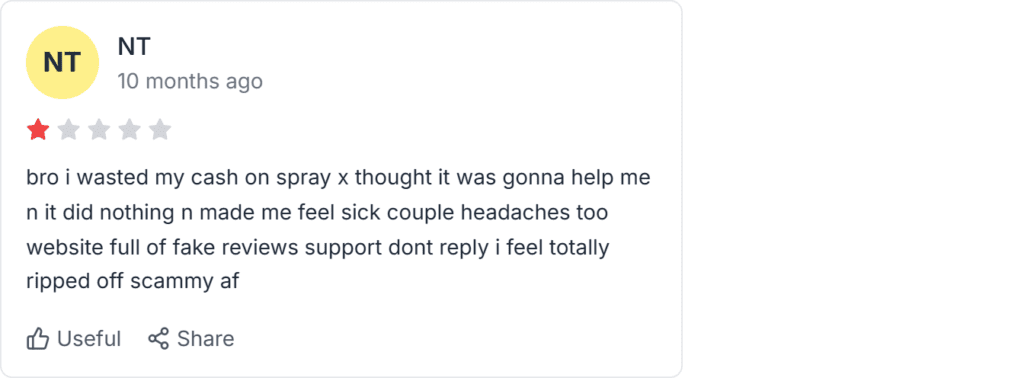Click the line "website full of fake reviews"

[x=318, y=248]
